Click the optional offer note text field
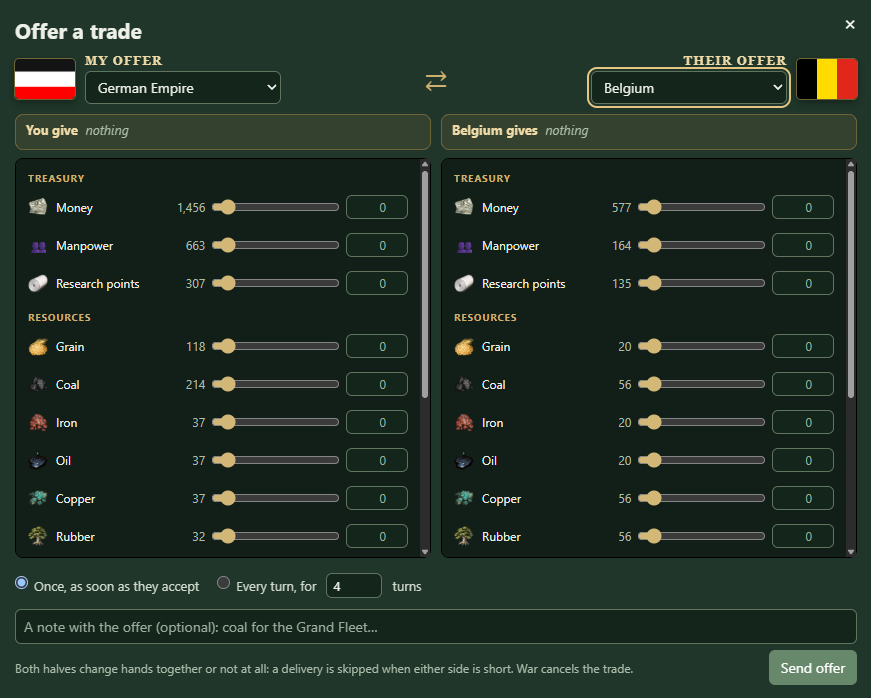 click(436, 627)
